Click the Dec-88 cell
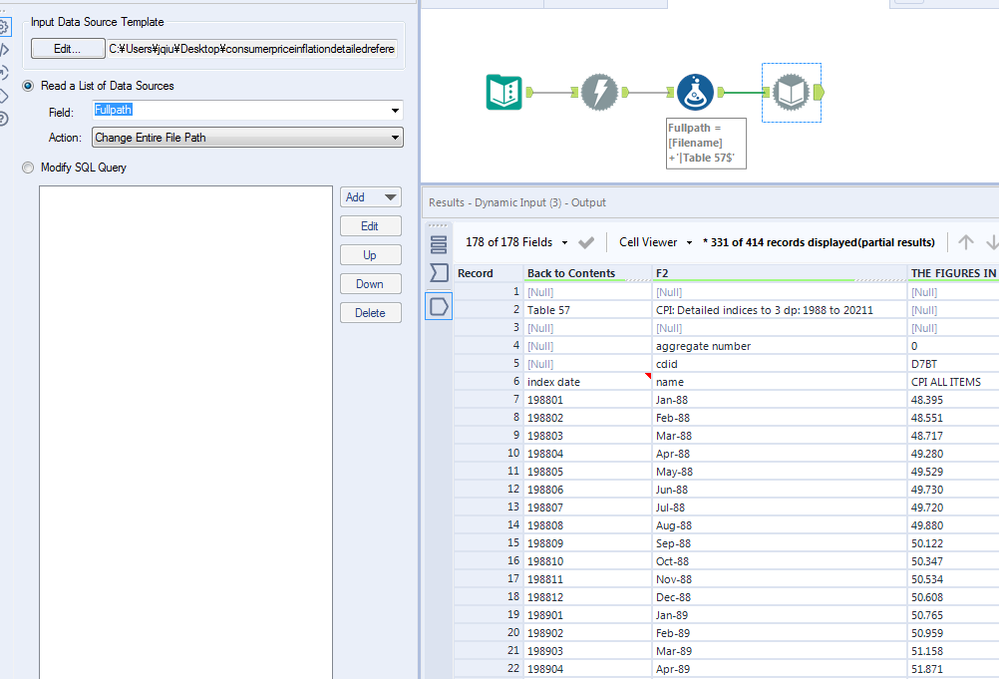 pyautogui.click(x=780, y=597)
